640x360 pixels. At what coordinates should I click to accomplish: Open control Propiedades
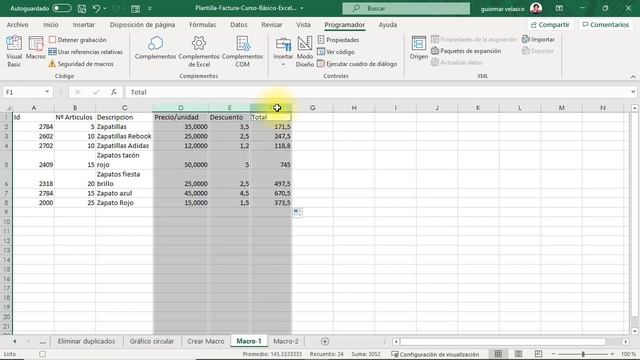pos(338,40)
